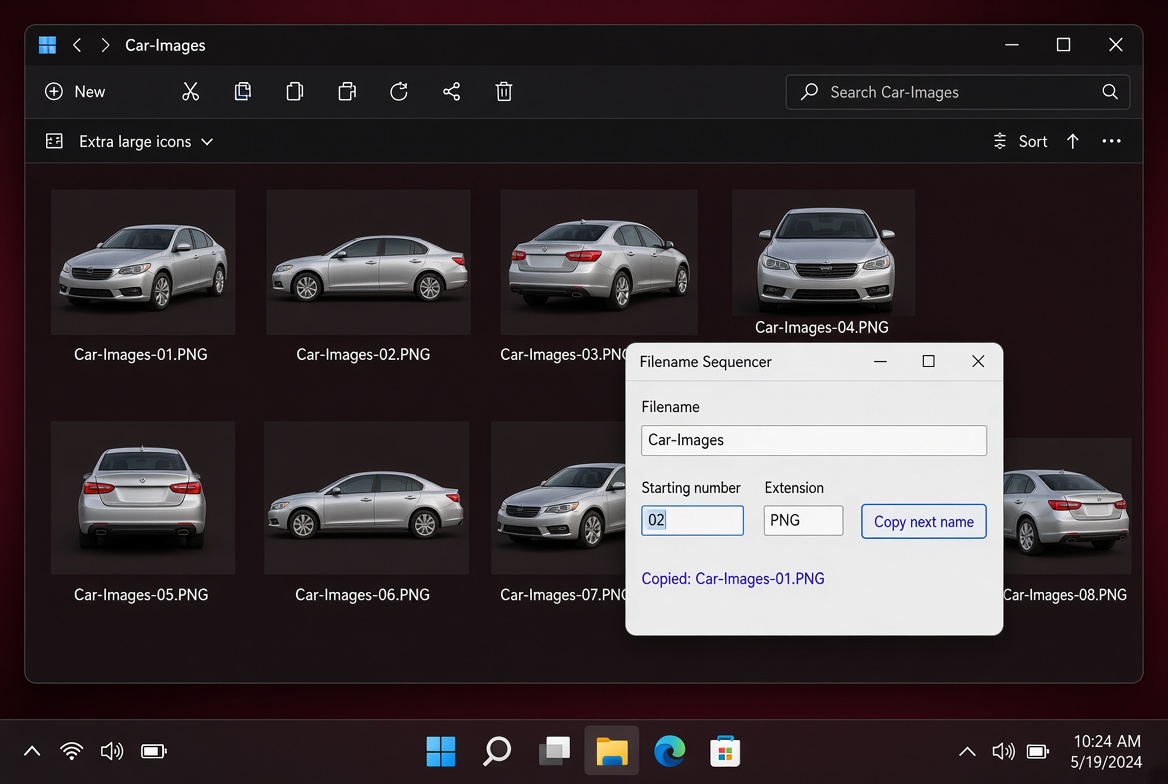
Task: Click the Search Car-Images field
Action: [x=957, y=92]
